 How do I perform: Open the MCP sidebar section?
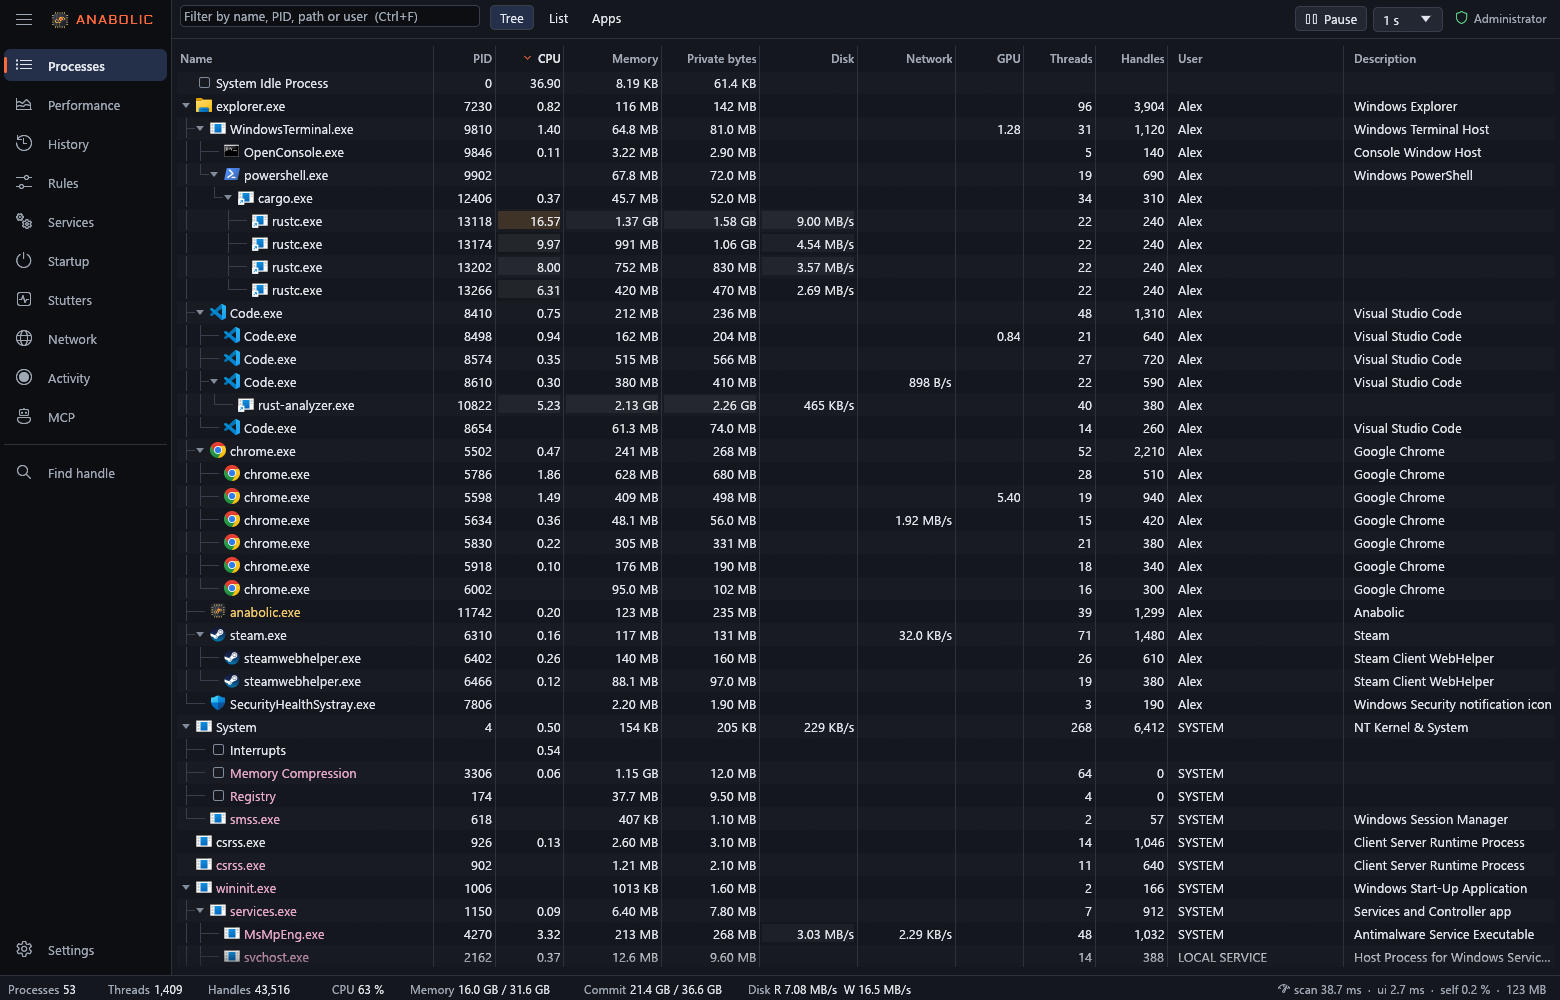pyautogui.click(x=85, y=417)
